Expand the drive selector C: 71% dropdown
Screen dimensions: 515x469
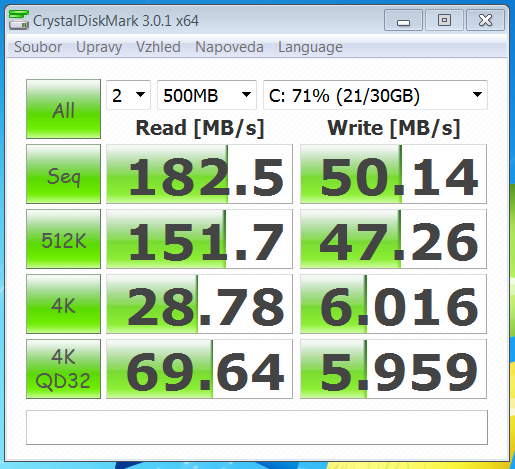point(375,95)
